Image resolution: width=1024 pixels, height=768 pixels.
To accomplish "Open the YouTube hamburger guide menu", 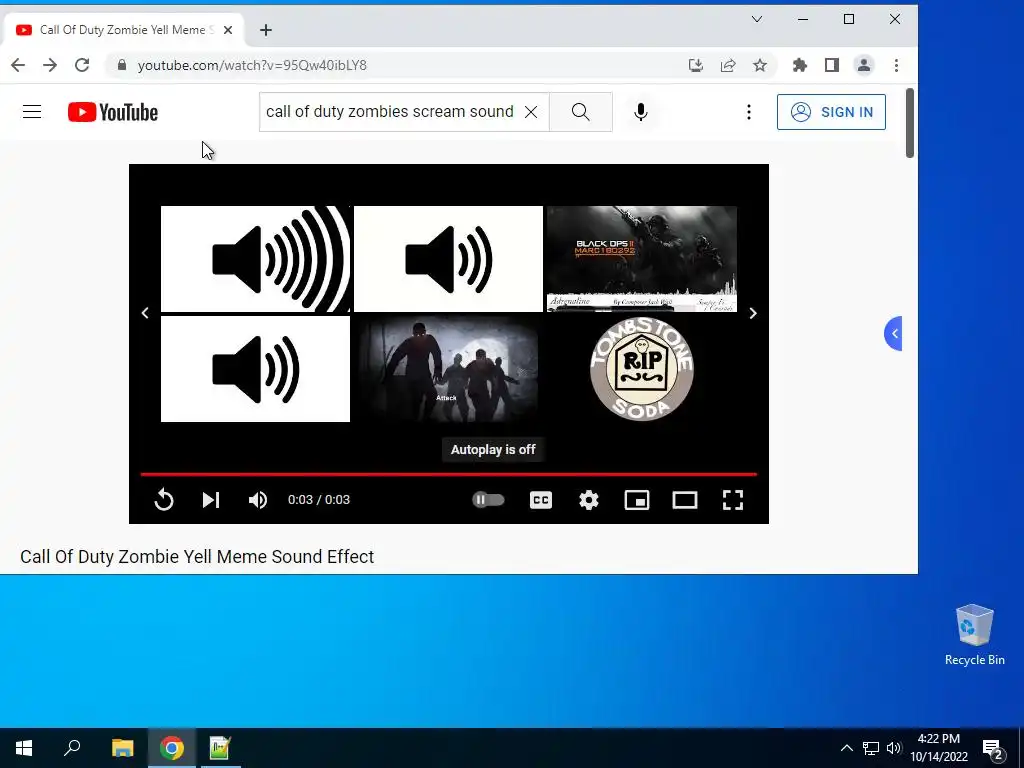I will 32,112.
